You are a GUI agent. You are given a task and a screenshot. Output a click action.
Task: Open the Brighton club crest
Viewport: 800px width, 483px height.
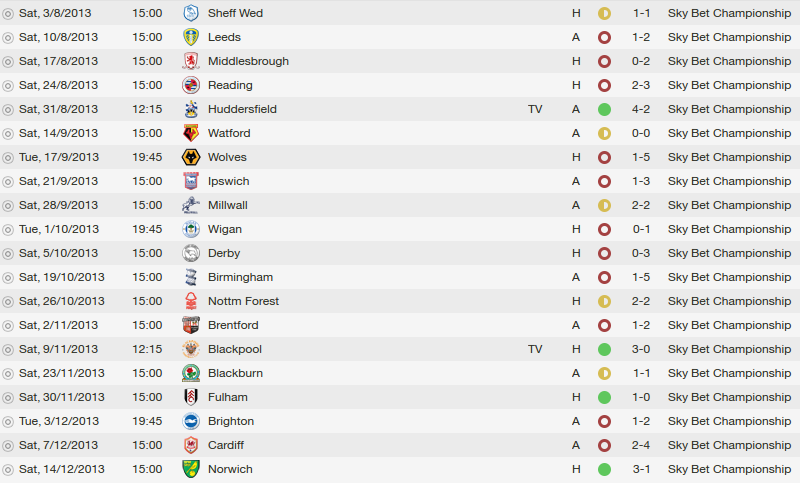coord(191,421)
